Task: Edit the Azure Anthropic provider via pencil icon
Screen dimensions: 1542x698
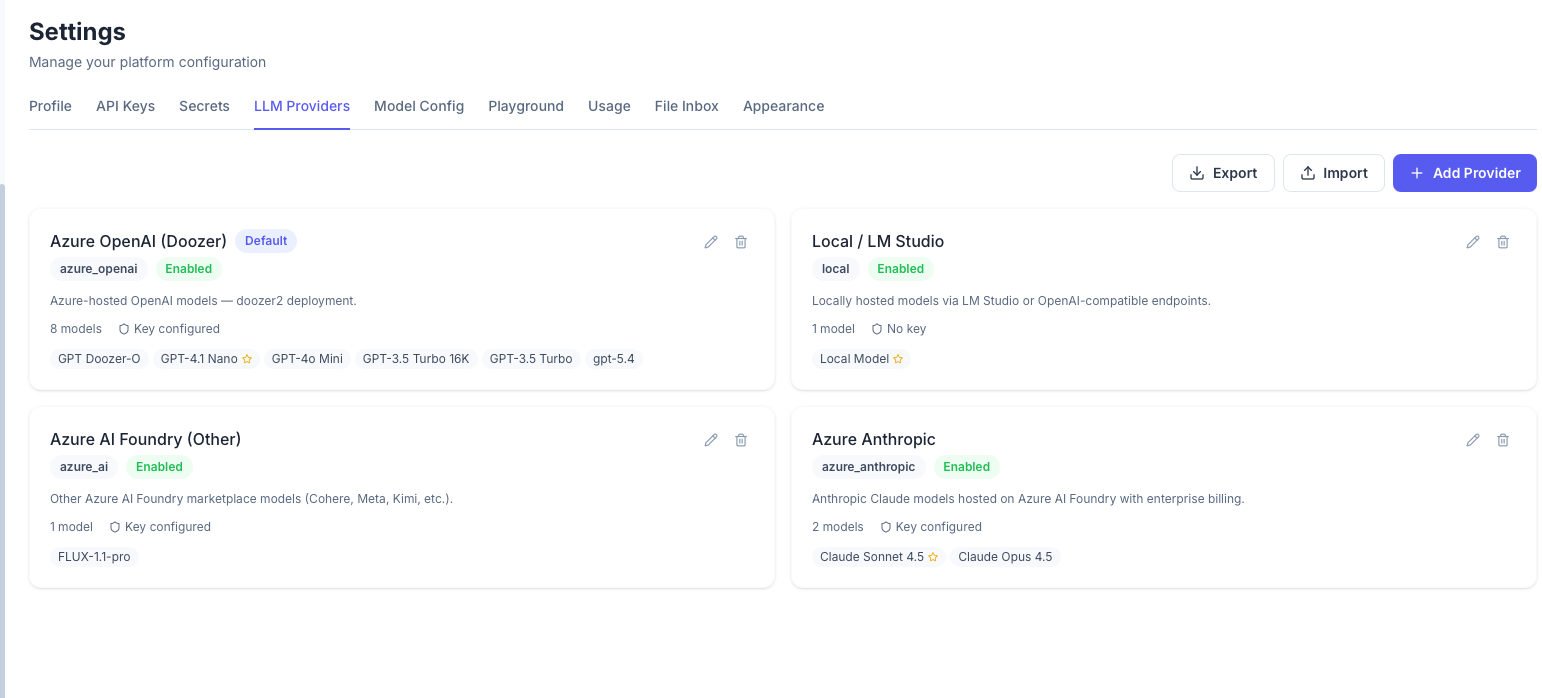Action: point(1473,439)
